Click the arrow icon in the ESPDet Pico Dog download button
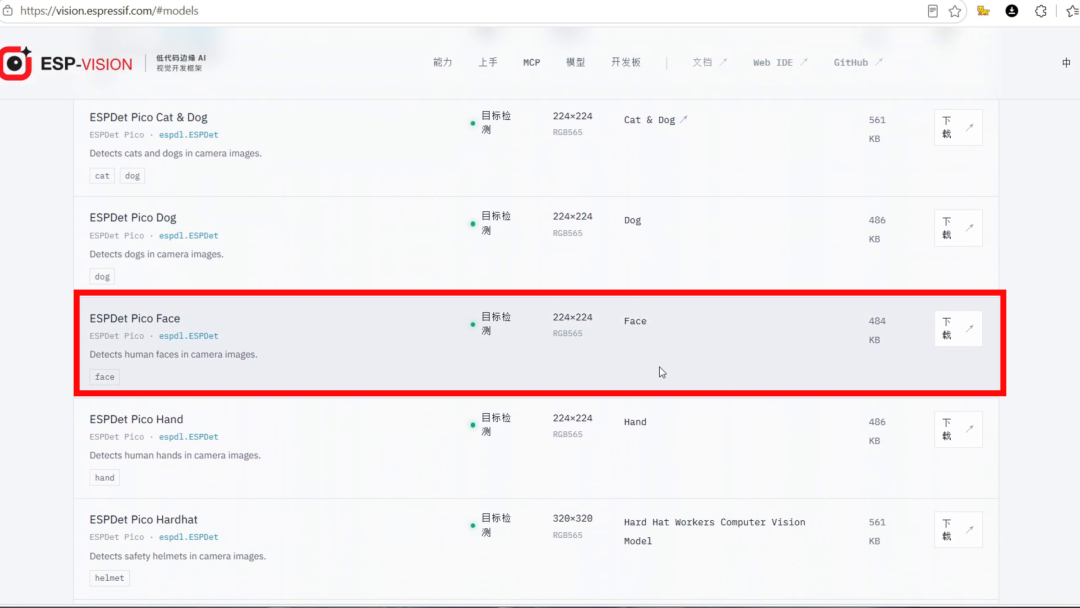Viewport: 1080px width, 608px height. tap(969, 228)
